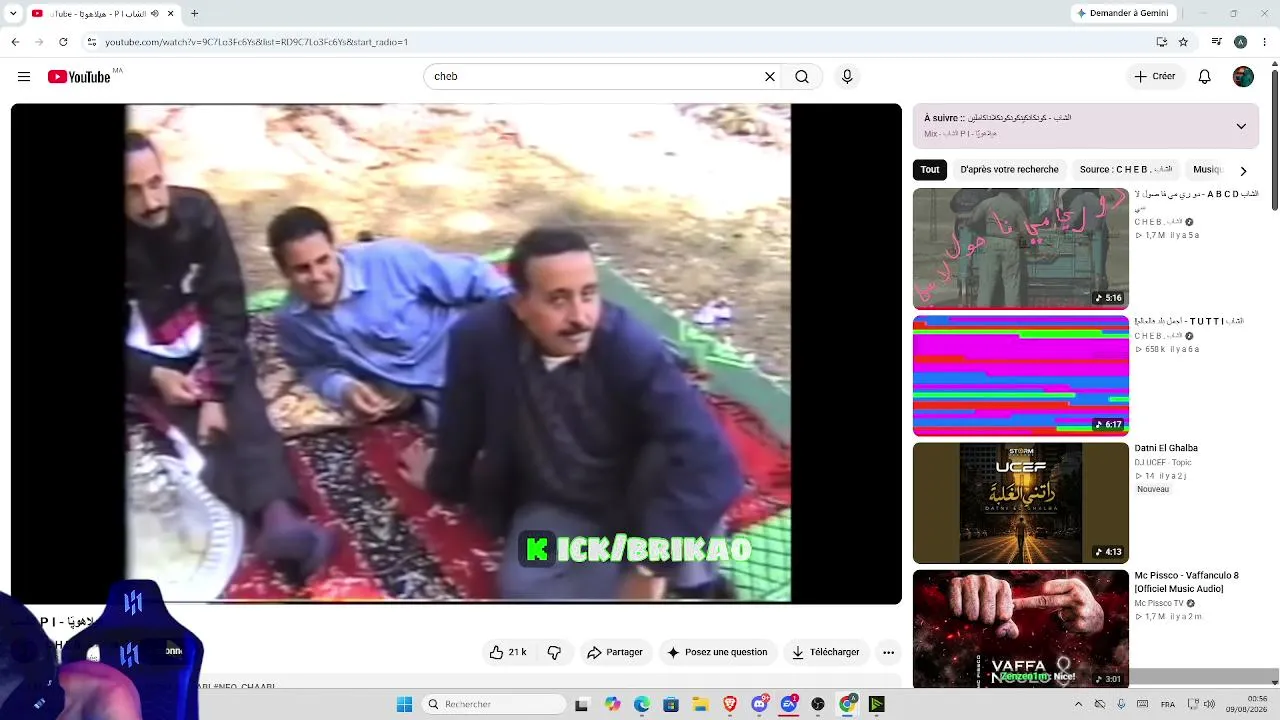1280x720 pixels.
Task: Open the T U T T I video thumbnail
Action: point(1021,376)
